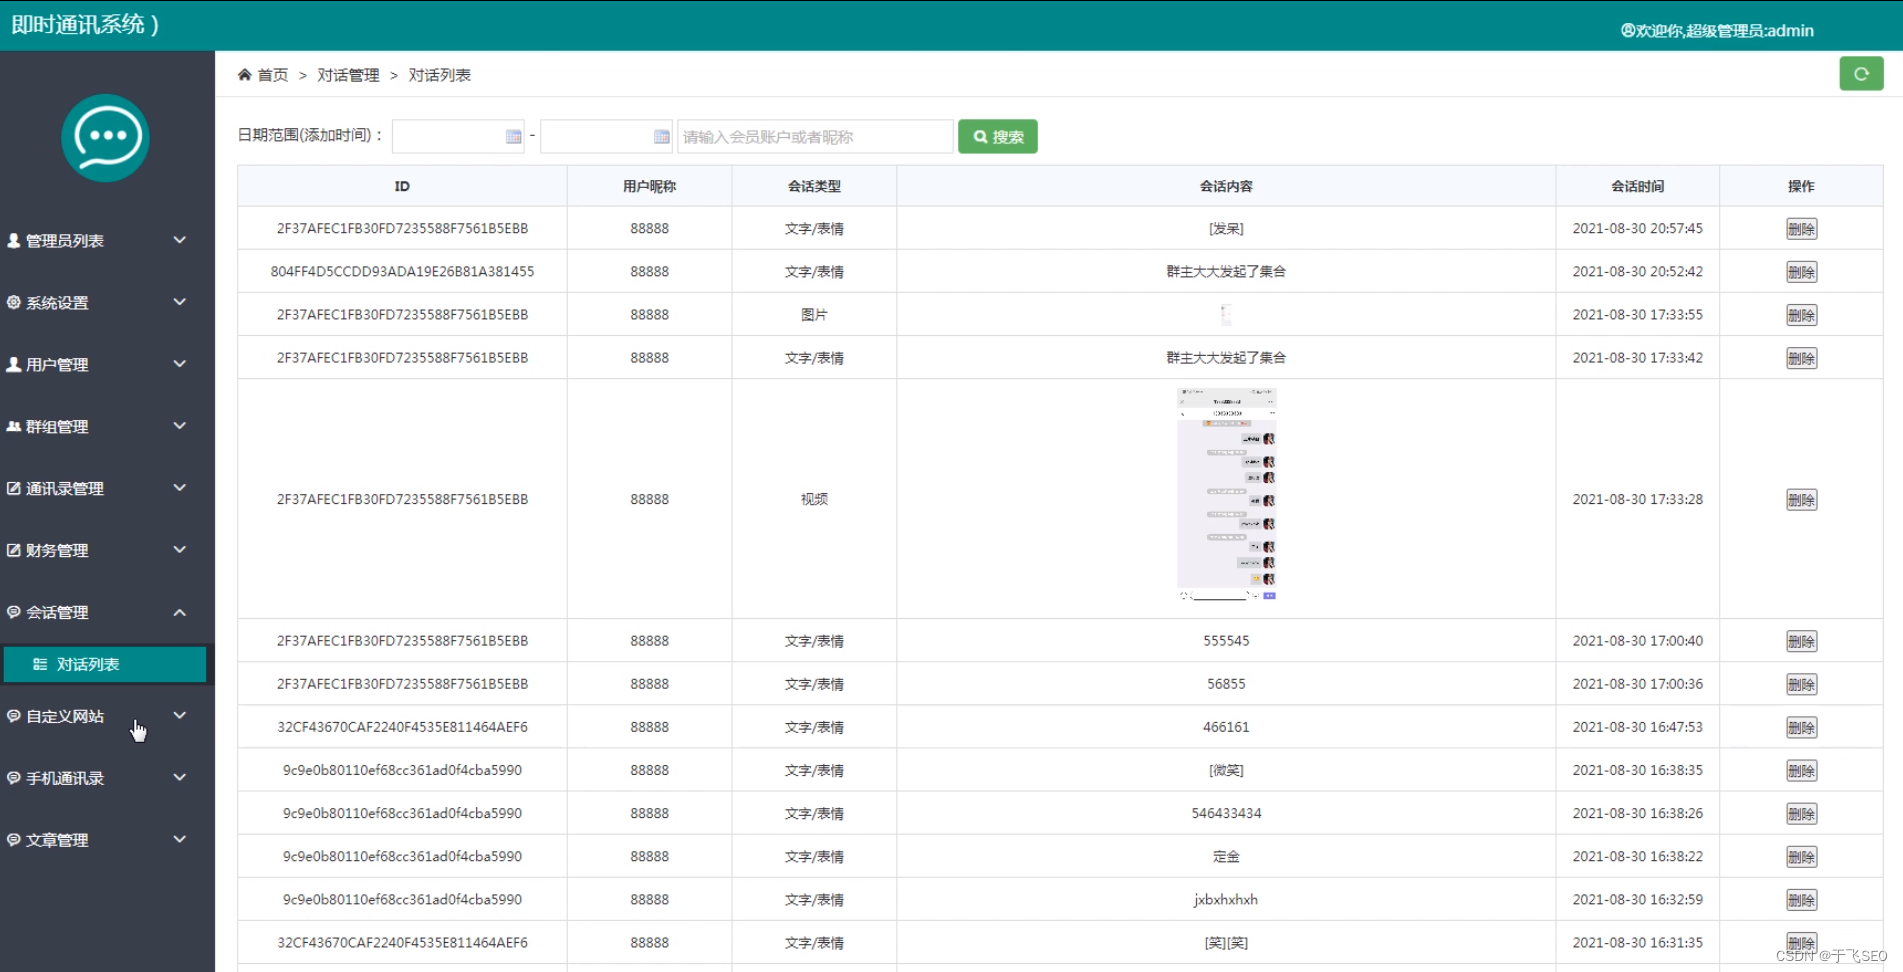This screenshot has height=972, width=1903.
Task: Open the video screenshot thumbnail
Action: coord(1226,494)
